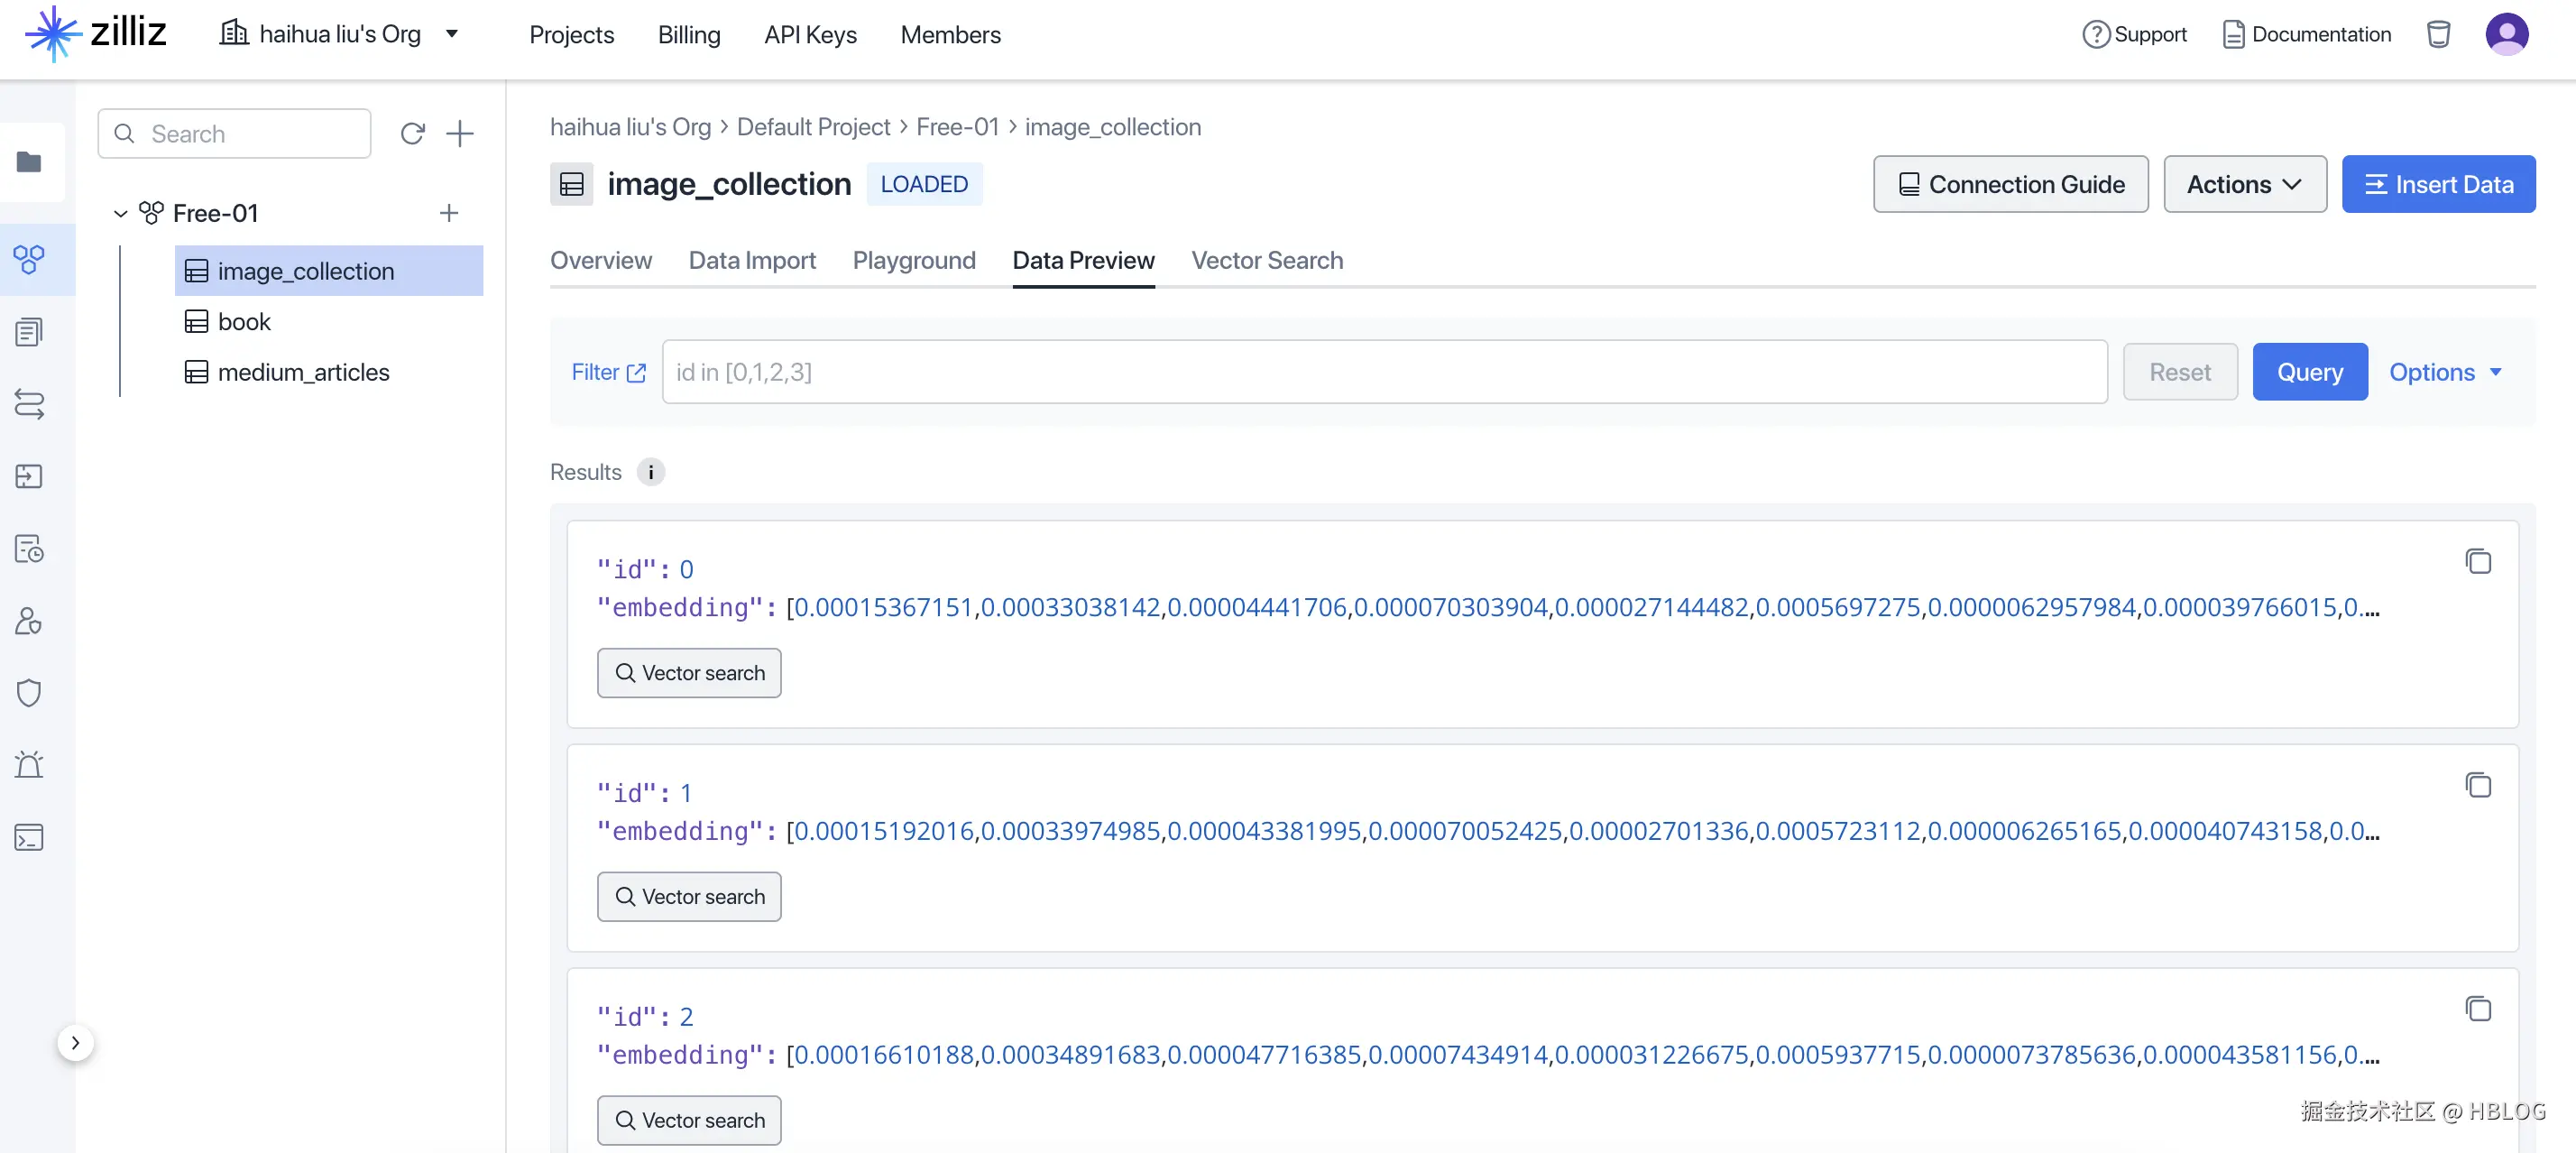
Task: Open the recycle bin icon in top bar
Action: coord(2437,34)
